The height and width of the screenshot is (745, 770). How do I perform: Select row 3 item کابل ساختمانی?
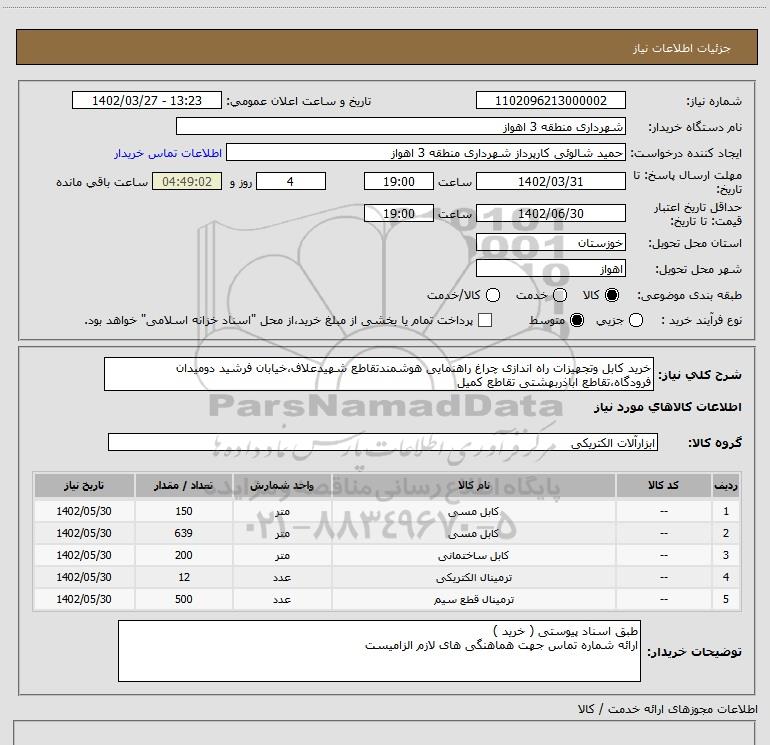(x=473, y=555)
